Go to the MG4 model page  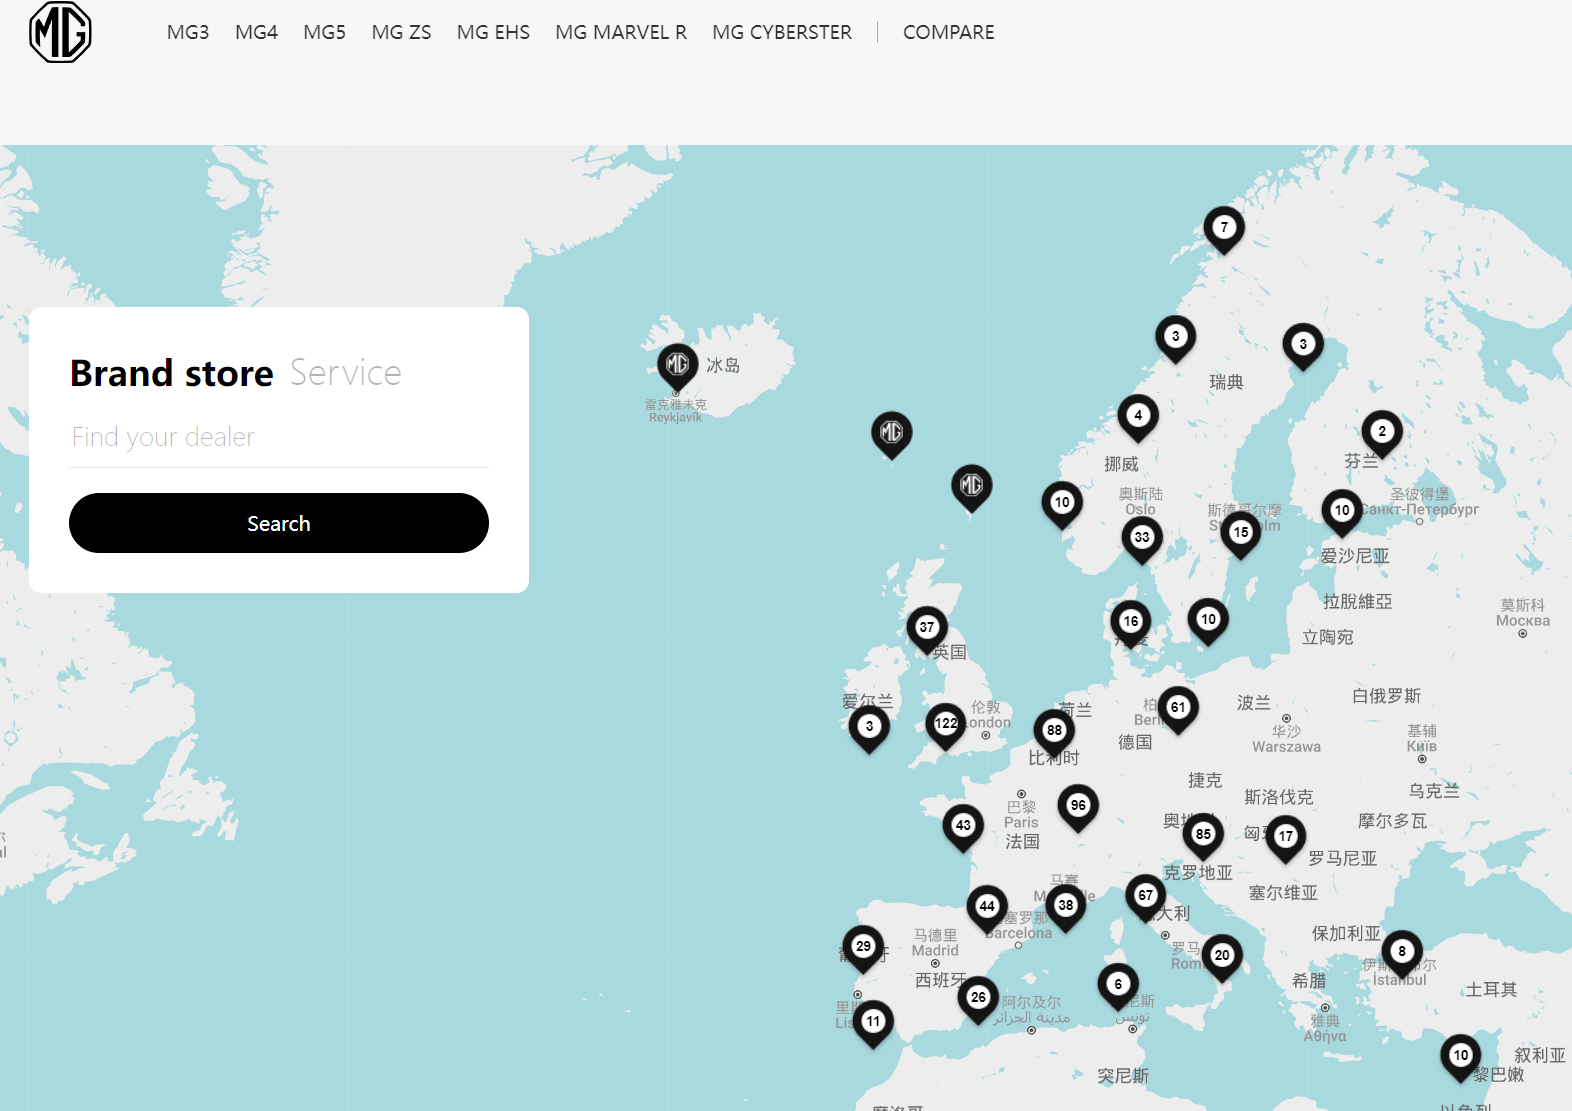click(x=256, y=32)
